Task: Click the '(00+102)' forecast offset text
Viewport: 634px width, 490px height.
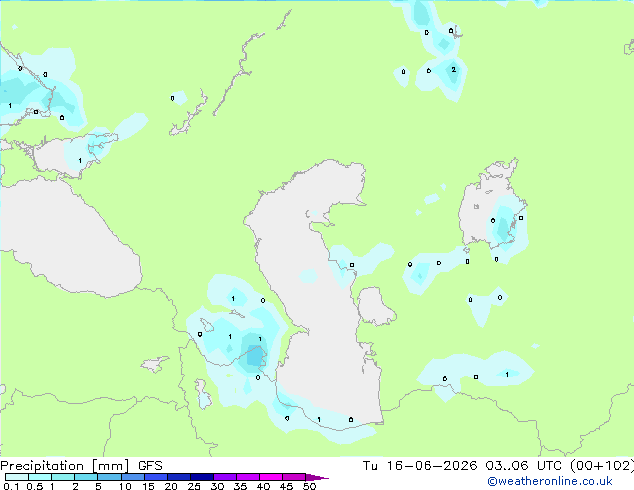Action: (x=602, y=466)
